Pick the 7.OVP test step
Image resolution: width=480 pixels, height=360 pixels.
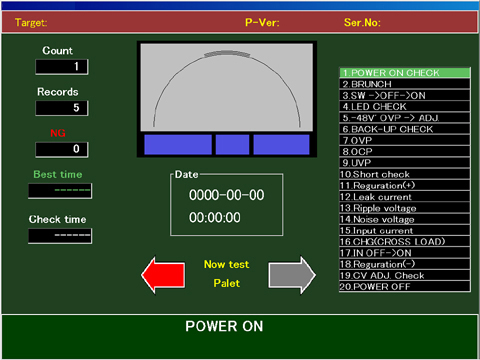(405, 140)
